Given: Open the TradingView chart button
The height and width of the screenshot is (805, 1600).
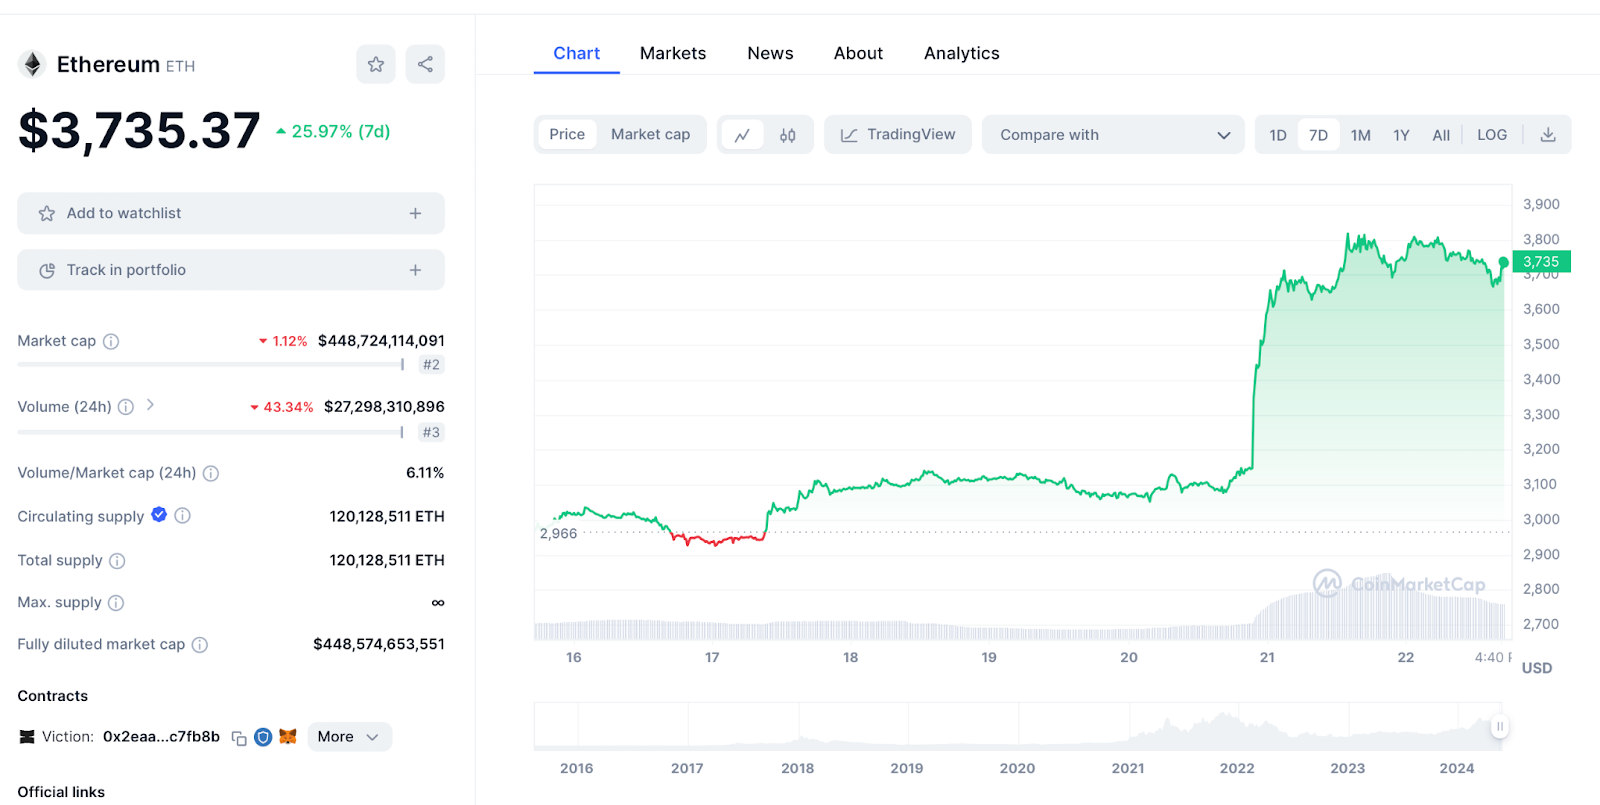Looking at the screenshot, I should (x=898, y=134).
